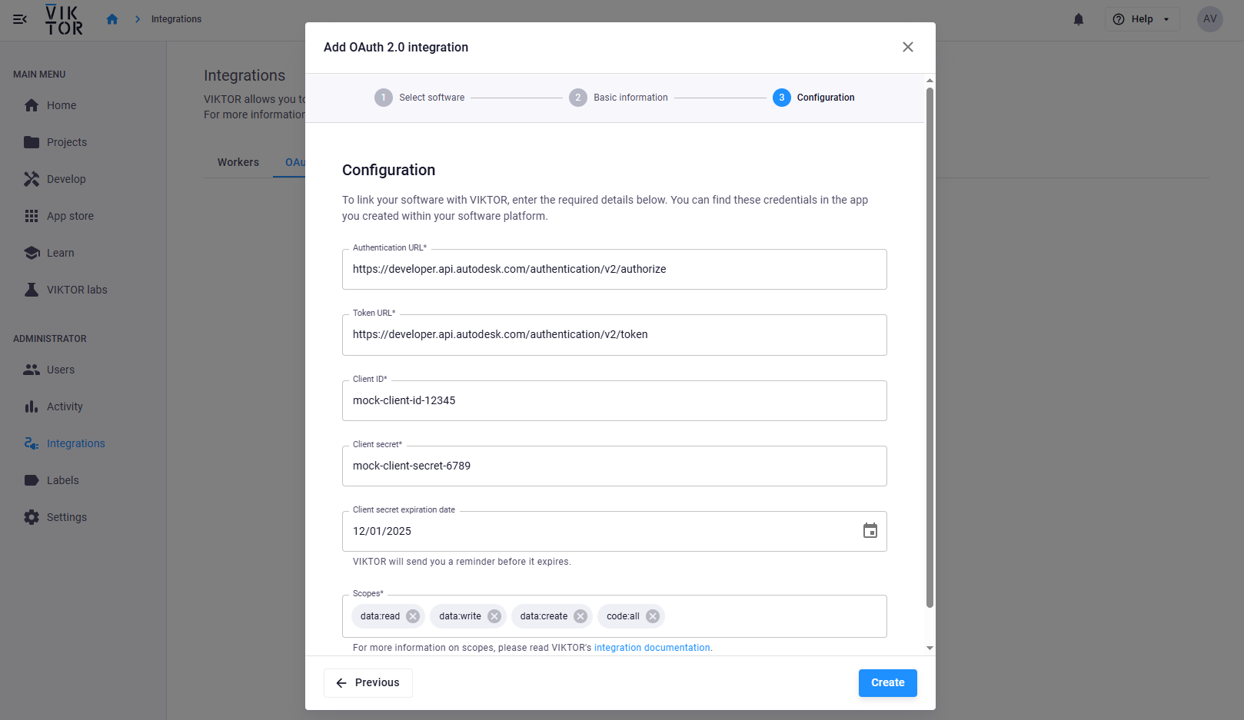Viewport: 1244px width, 720px height.
Task: Collapse the sidebar with the hamburger menu icon
Action: coord(20,19)
